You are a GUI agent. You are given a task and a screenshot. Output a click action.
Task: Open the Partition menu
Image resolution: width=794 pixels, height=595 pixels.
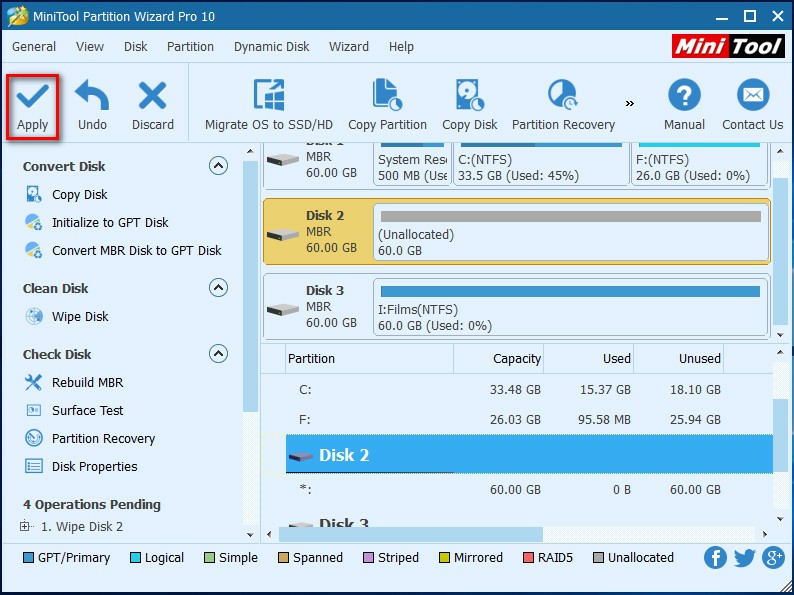click(x=190, y=47)
